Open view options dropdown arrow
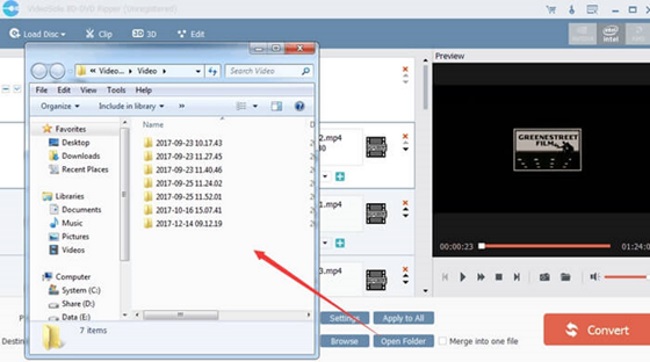 (x=255, y=106)
